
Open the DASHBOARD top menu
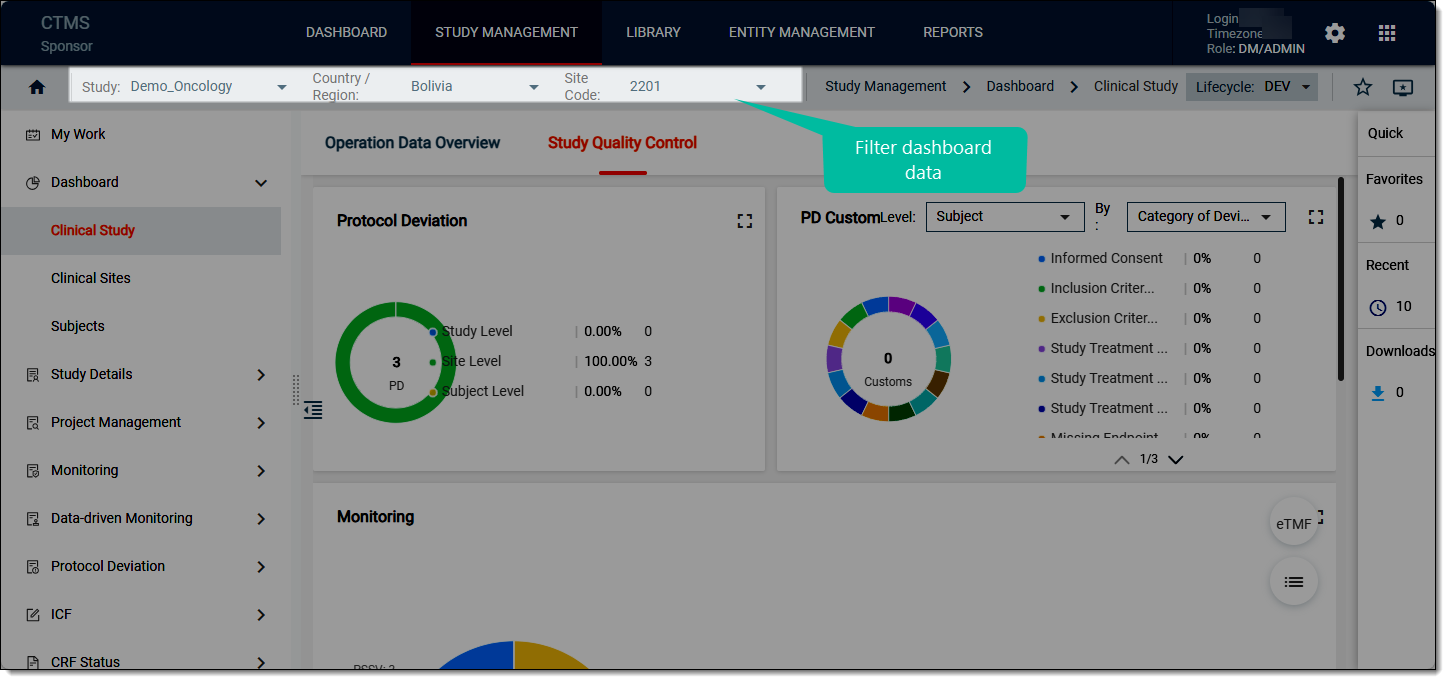(346, 33)
